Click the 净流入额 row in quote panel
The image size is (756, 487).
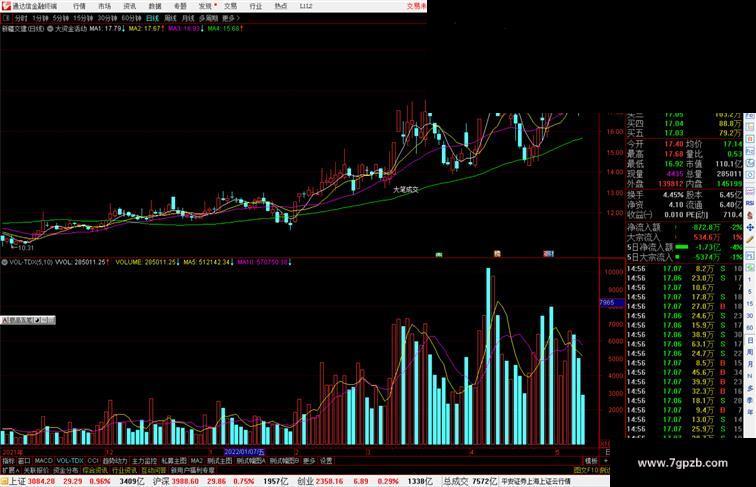(x=685, y=227)
